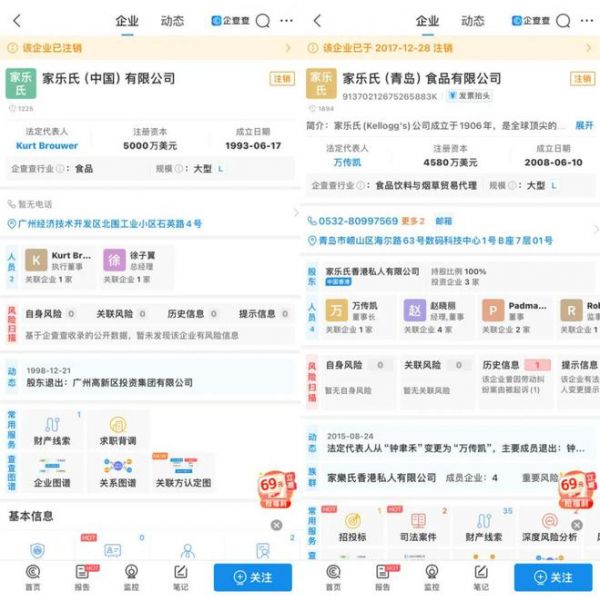Select 企业 tab on 家乐氏(中国) page

pos(127,21)
